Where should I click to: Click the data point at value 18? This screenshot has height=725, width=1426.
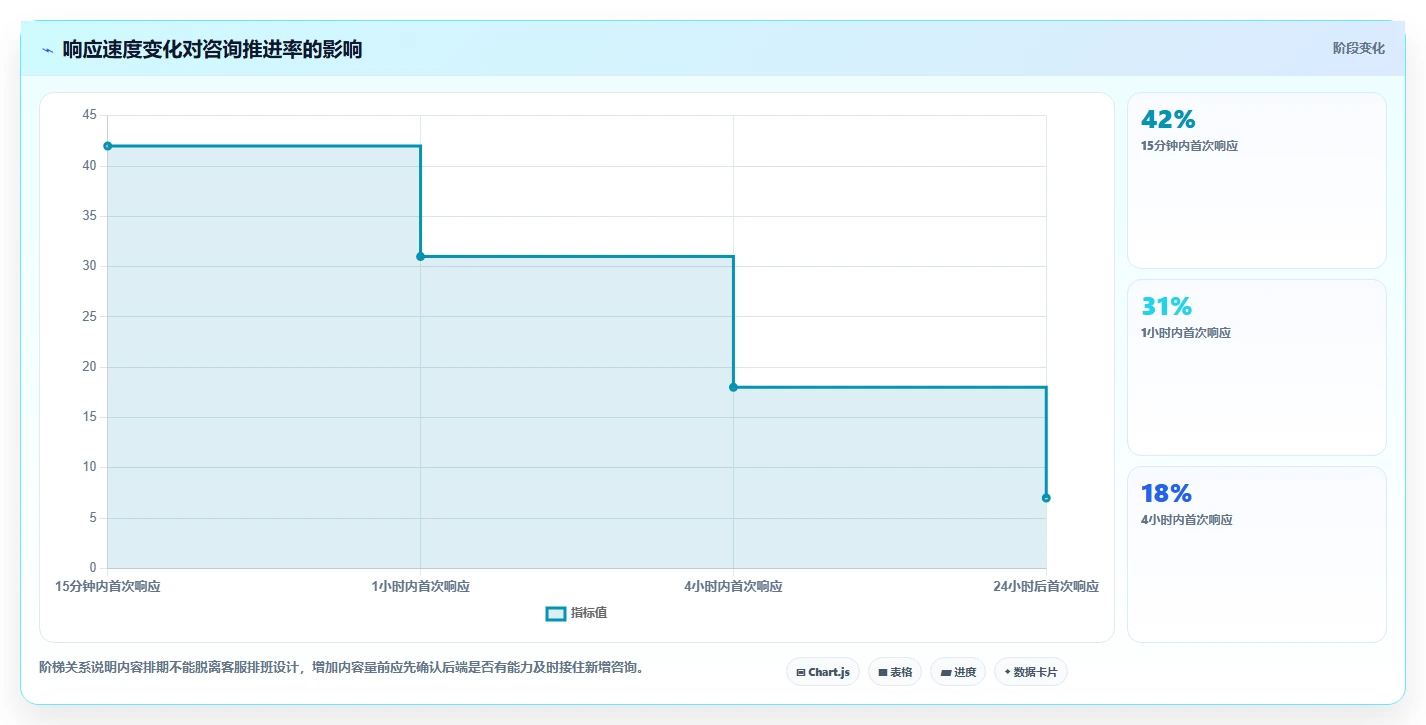733,387
